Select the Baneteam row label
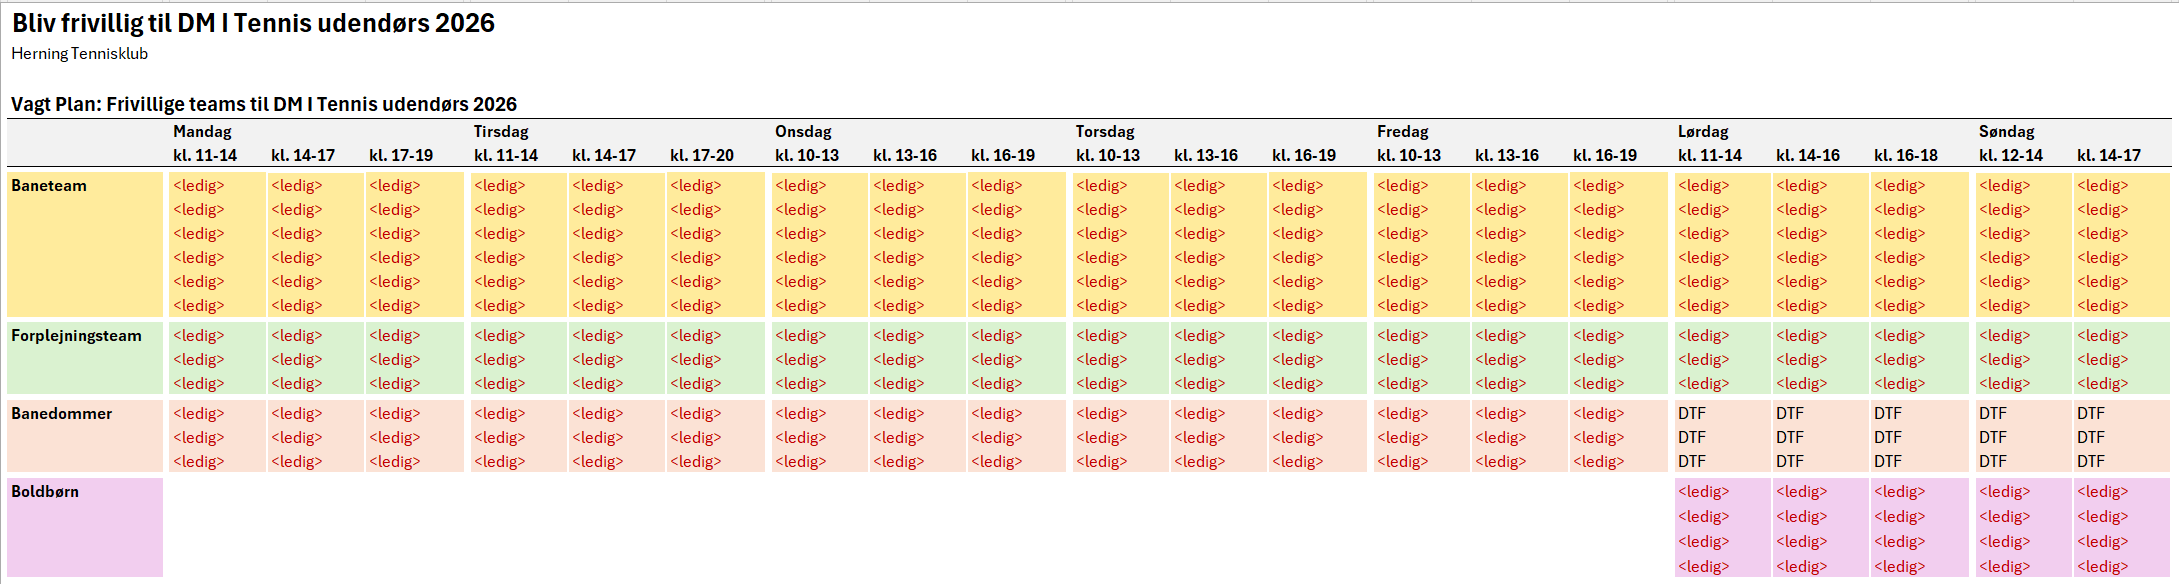This screenshot has height=584, width=2179. (49, 186)
